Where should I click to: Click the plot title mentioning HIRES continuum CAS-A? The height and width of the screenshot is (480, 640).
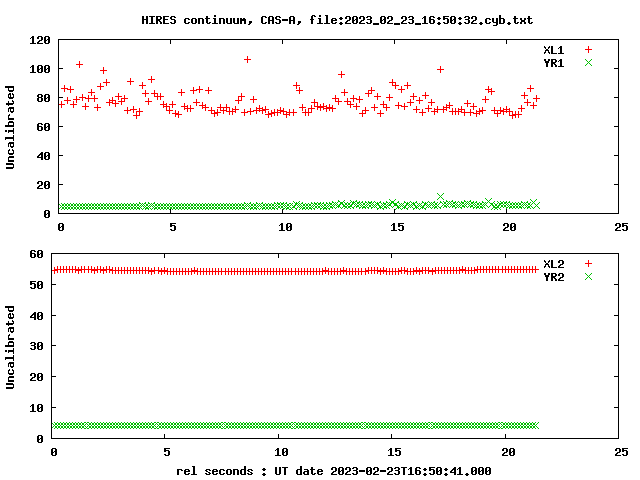[337, 20]
